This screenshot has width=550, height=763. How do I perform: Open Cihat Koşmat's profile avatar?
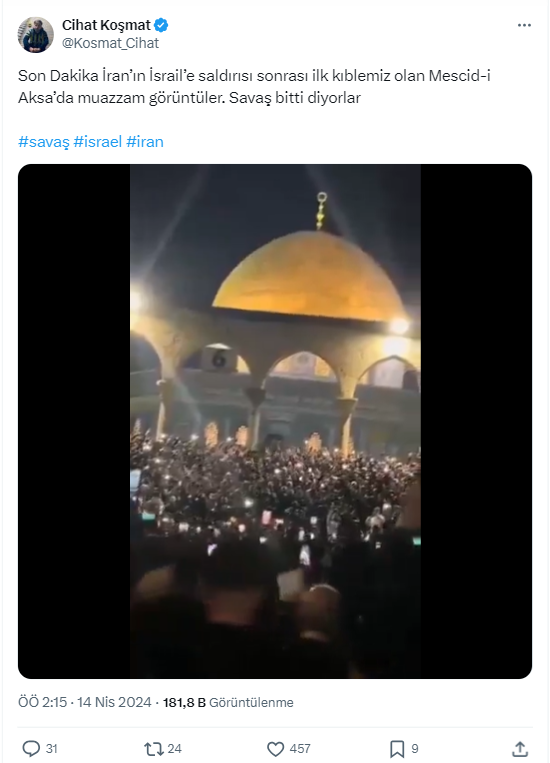[36, 35]
